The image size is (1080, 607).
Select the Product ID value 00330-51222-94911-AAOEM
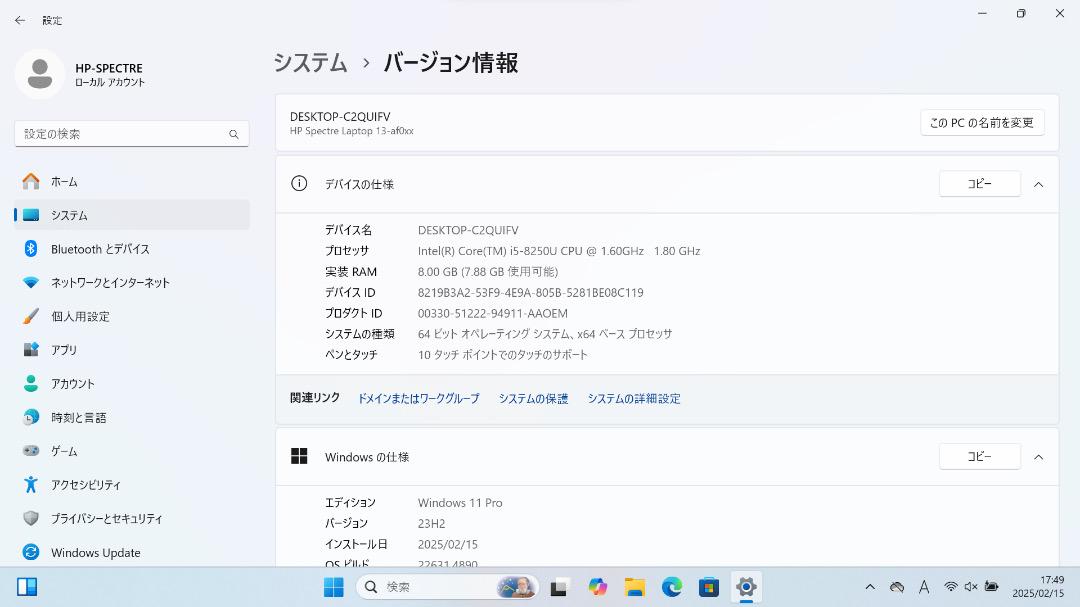click(492, 313)
